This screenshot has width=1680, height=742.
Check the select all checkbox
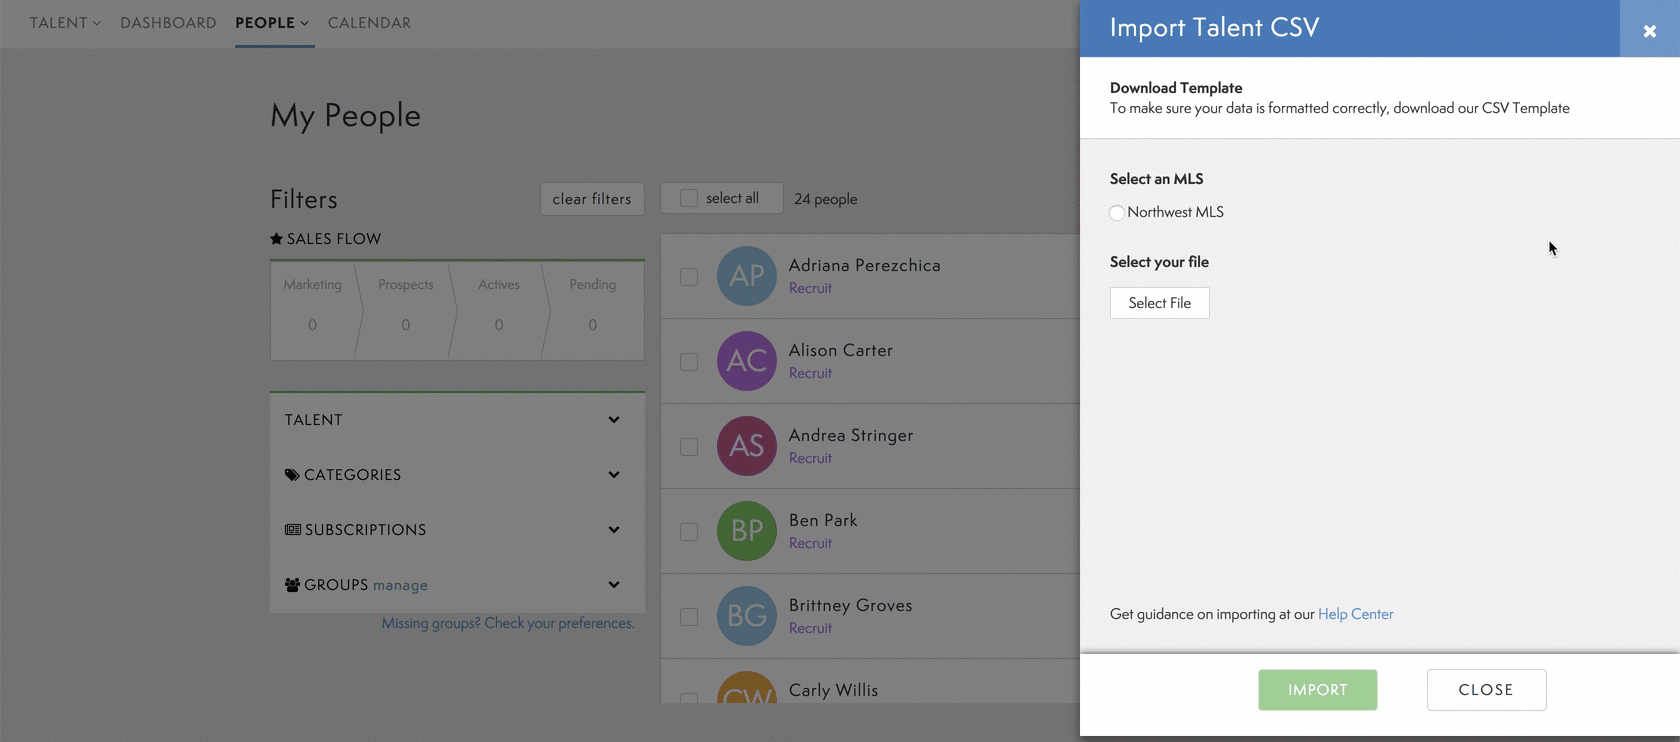coord(689,198)
